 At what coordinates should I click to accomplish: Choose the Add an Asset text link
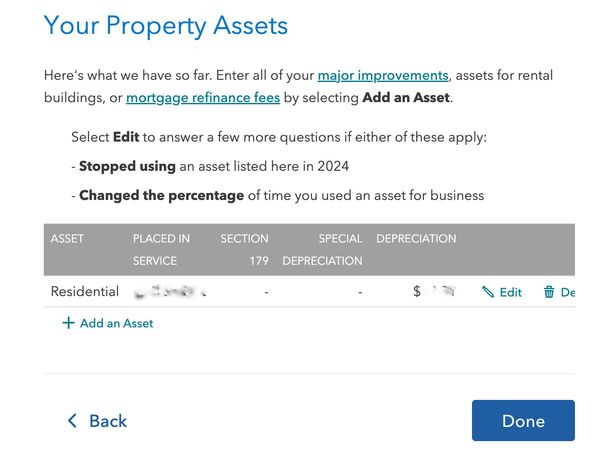pyautogui.click(x=117, y=323)
